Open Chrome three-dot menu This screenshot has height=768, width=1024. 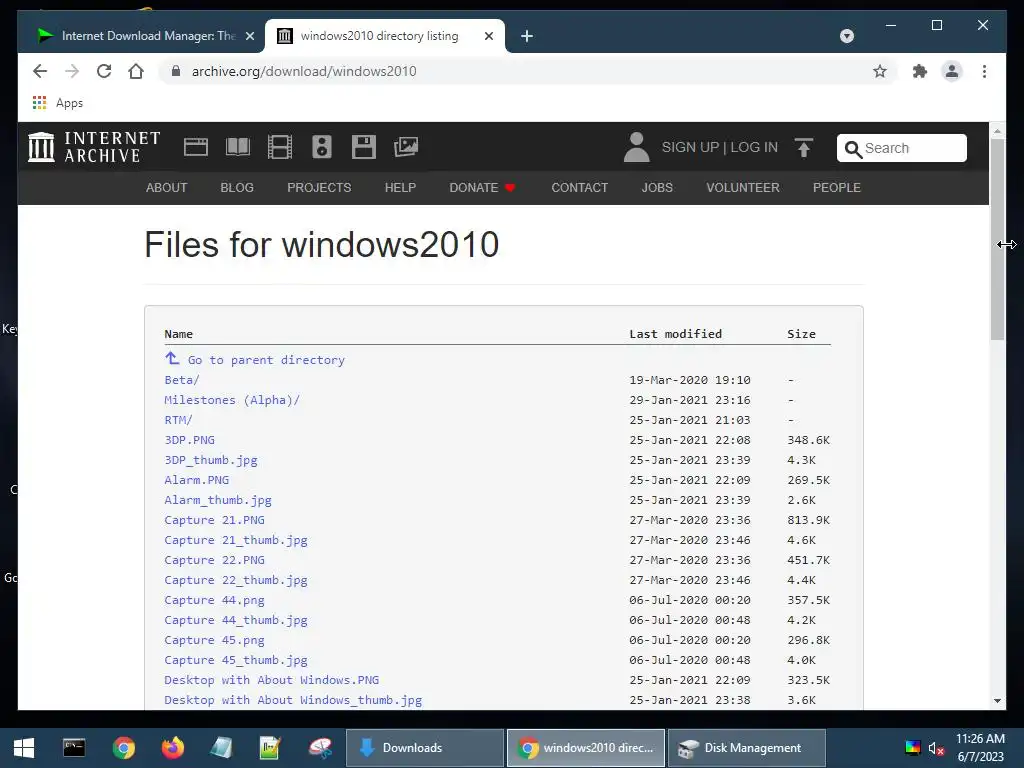tap(984, 71)
